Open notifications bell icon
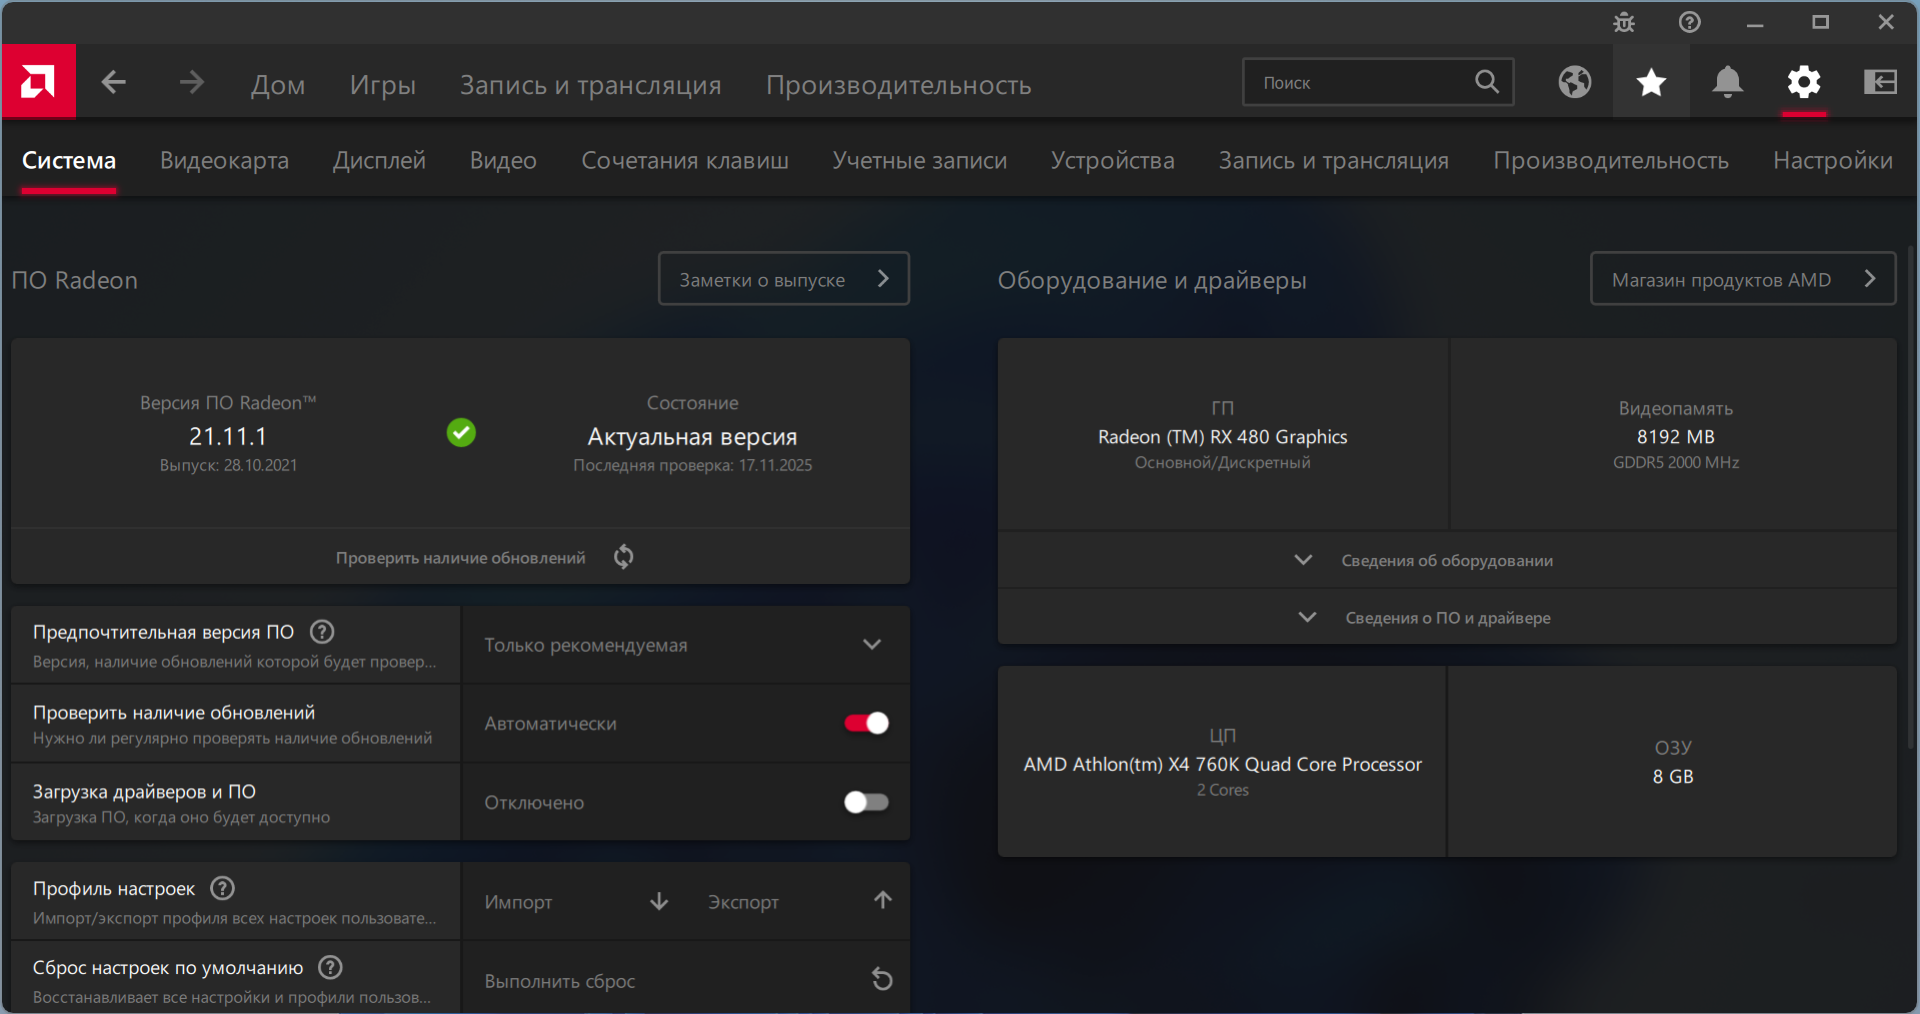 click(x=1727, y=82)
